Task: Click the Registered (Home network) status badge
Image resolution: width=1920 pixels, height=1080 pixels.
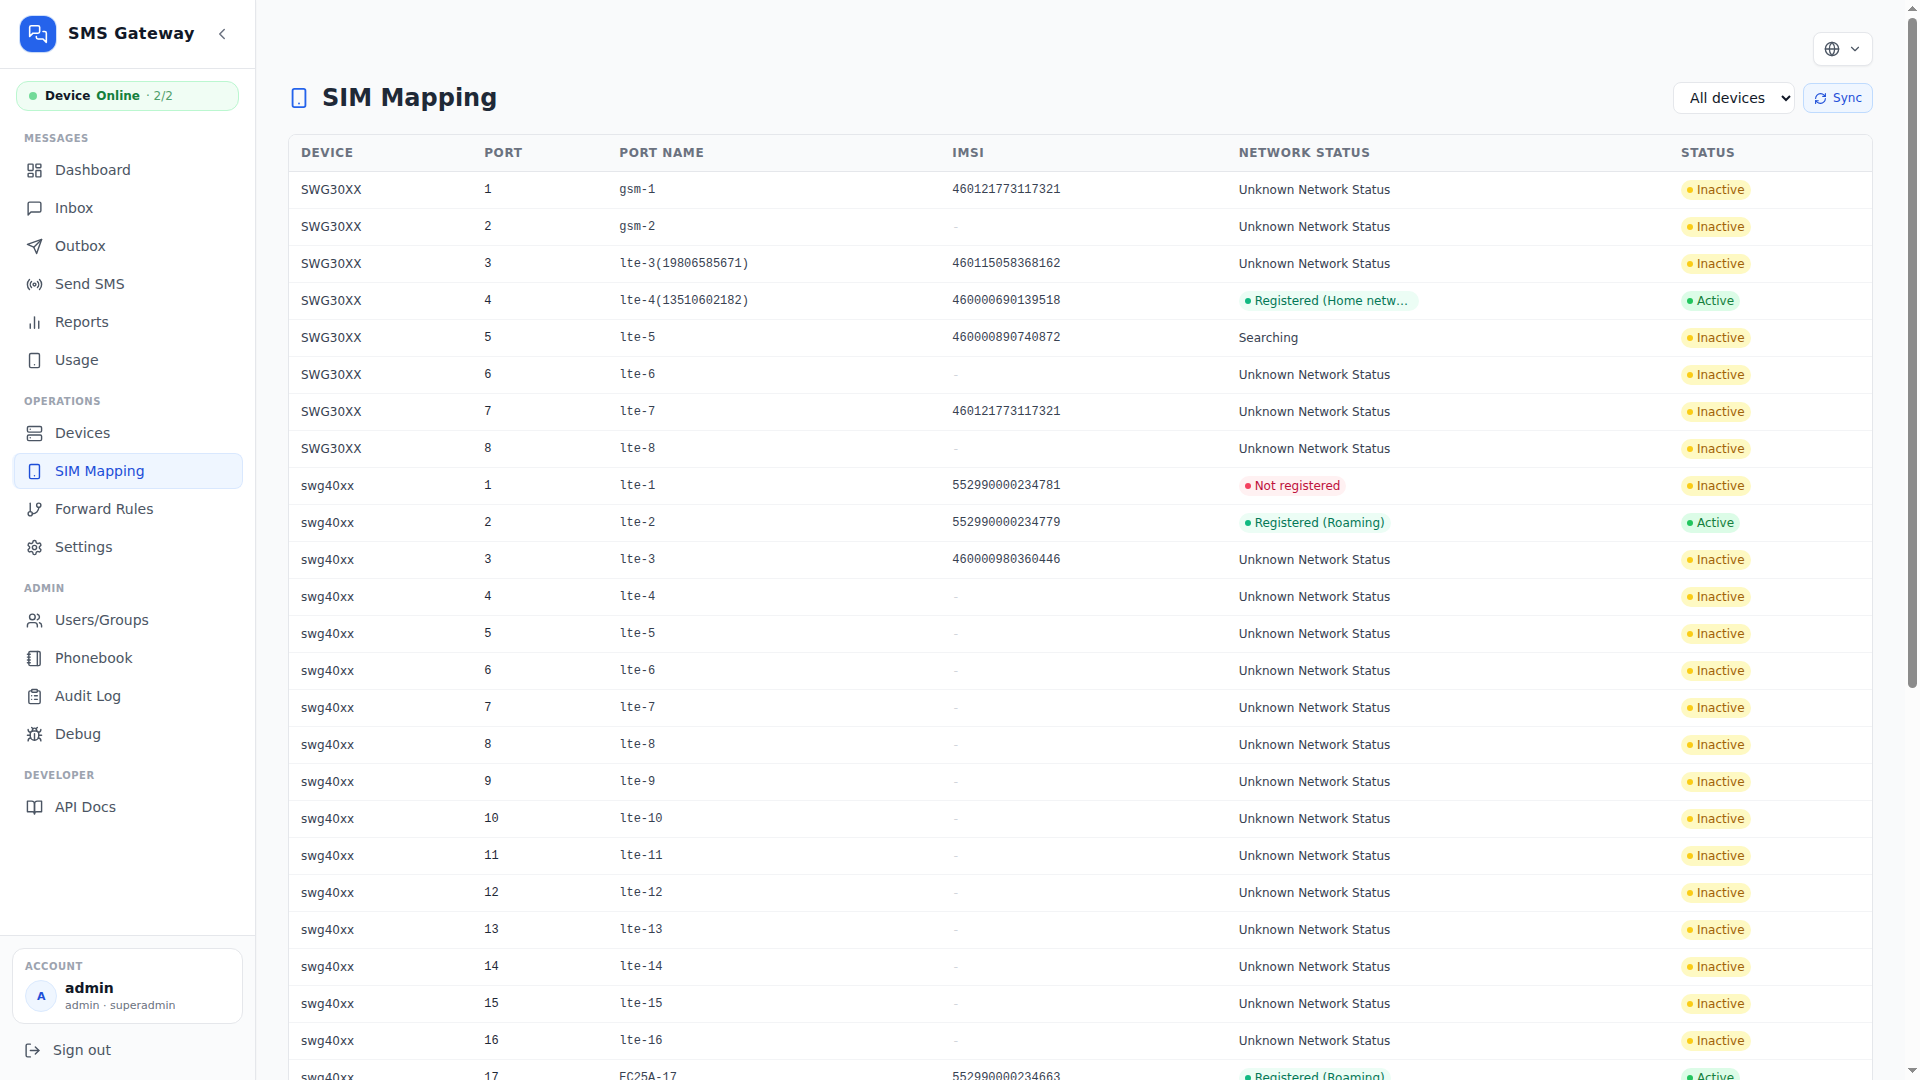Action: coord(1328,301)
